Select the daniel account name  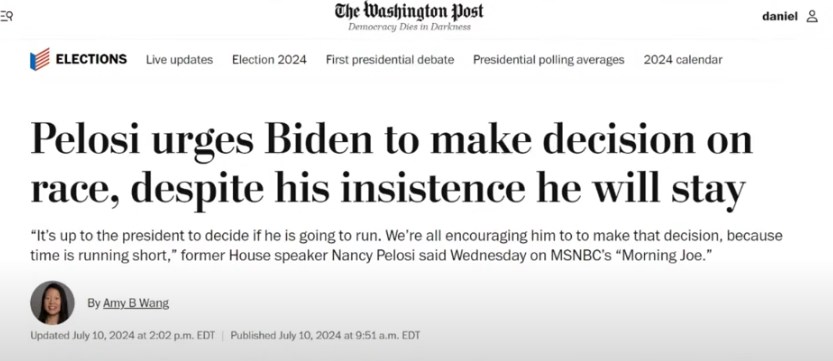[780, 16]
